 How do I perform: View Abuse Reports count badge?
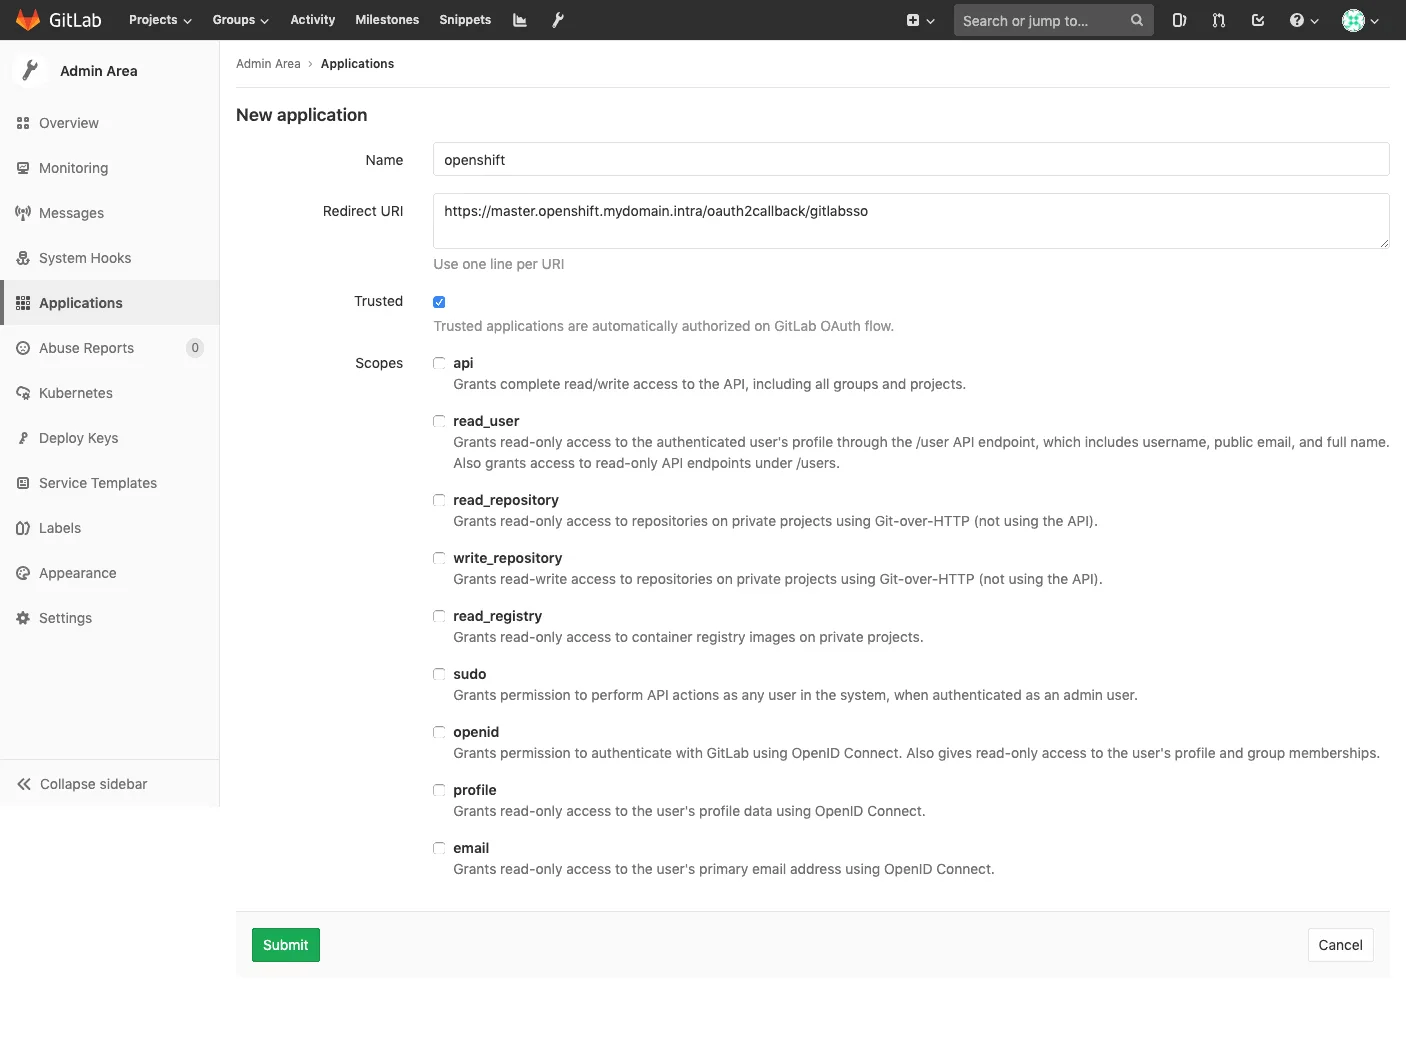(x=195, y=348)
